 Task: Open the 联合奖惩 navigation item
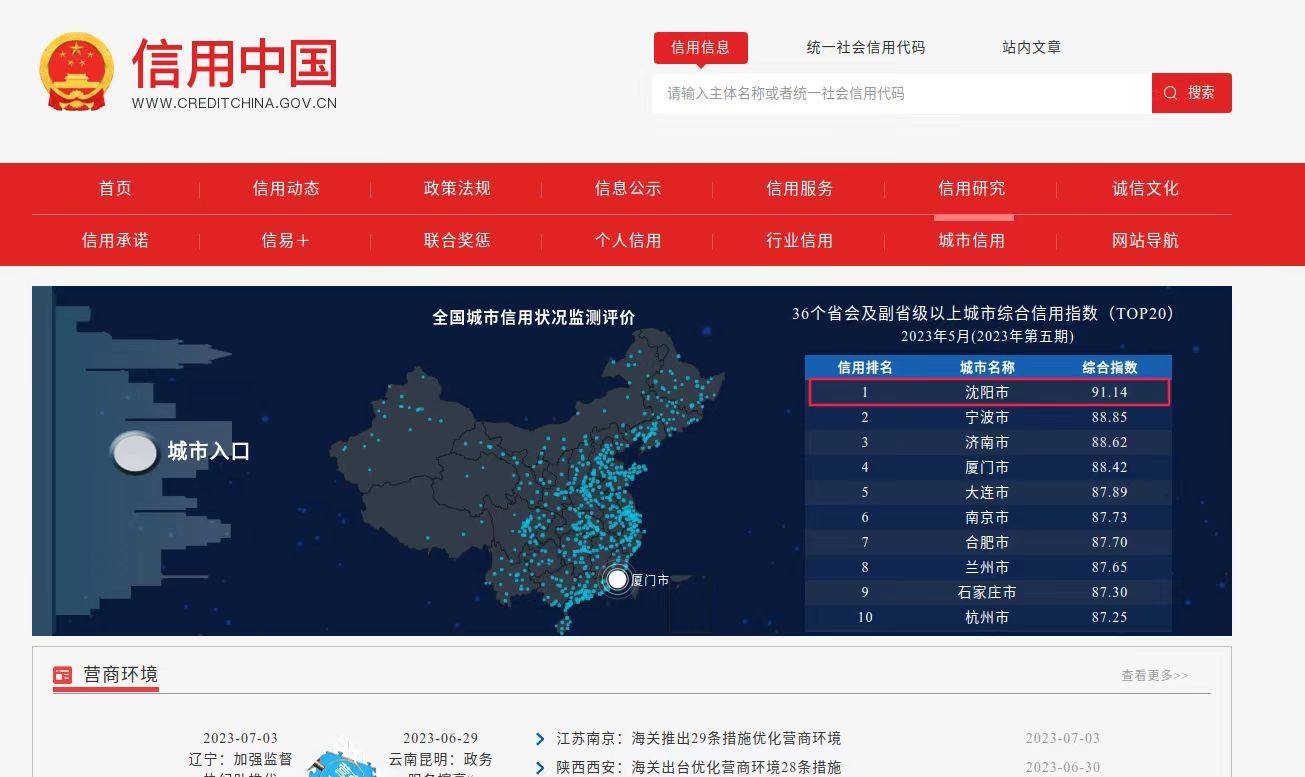pyautogui.click(x=457, y=240)
